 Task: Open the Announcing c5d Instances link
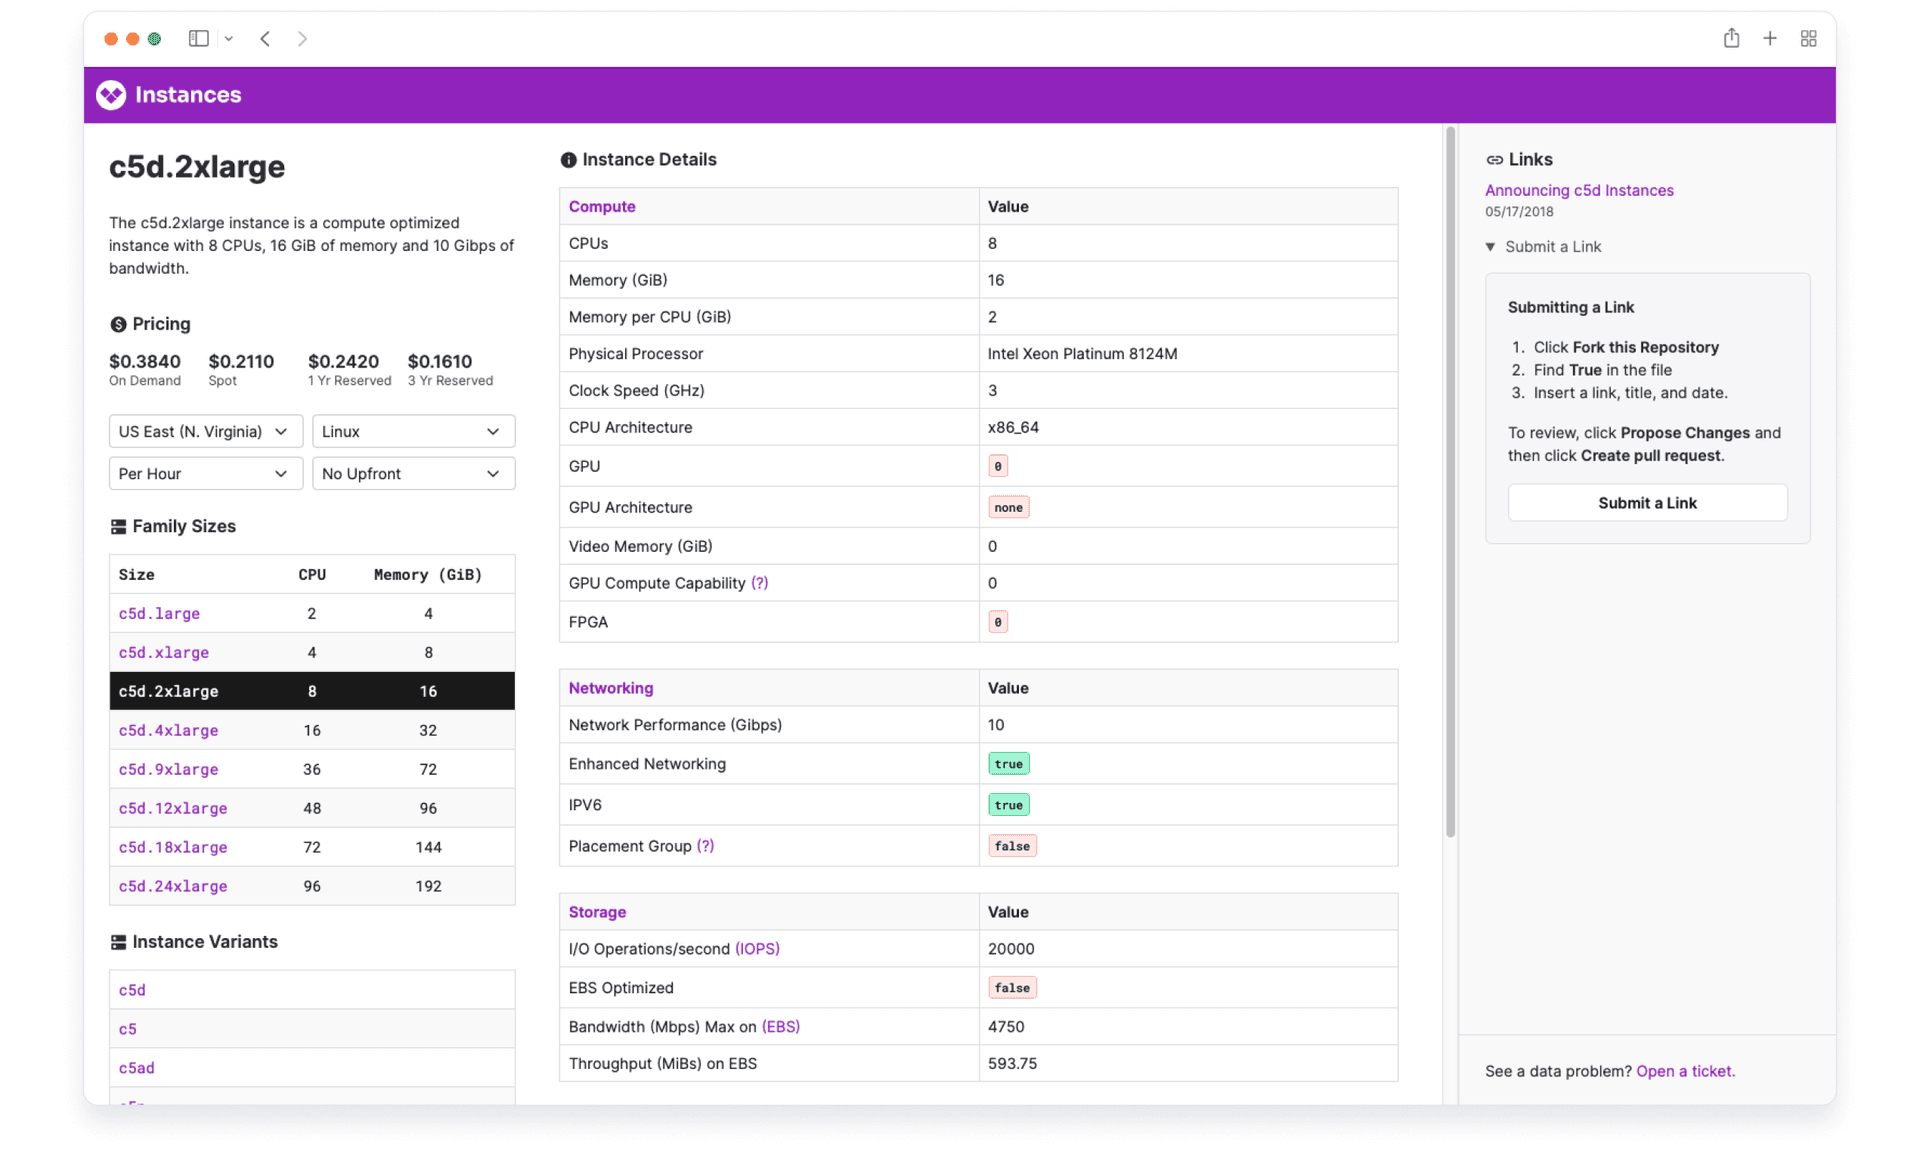click(1579, 190)
